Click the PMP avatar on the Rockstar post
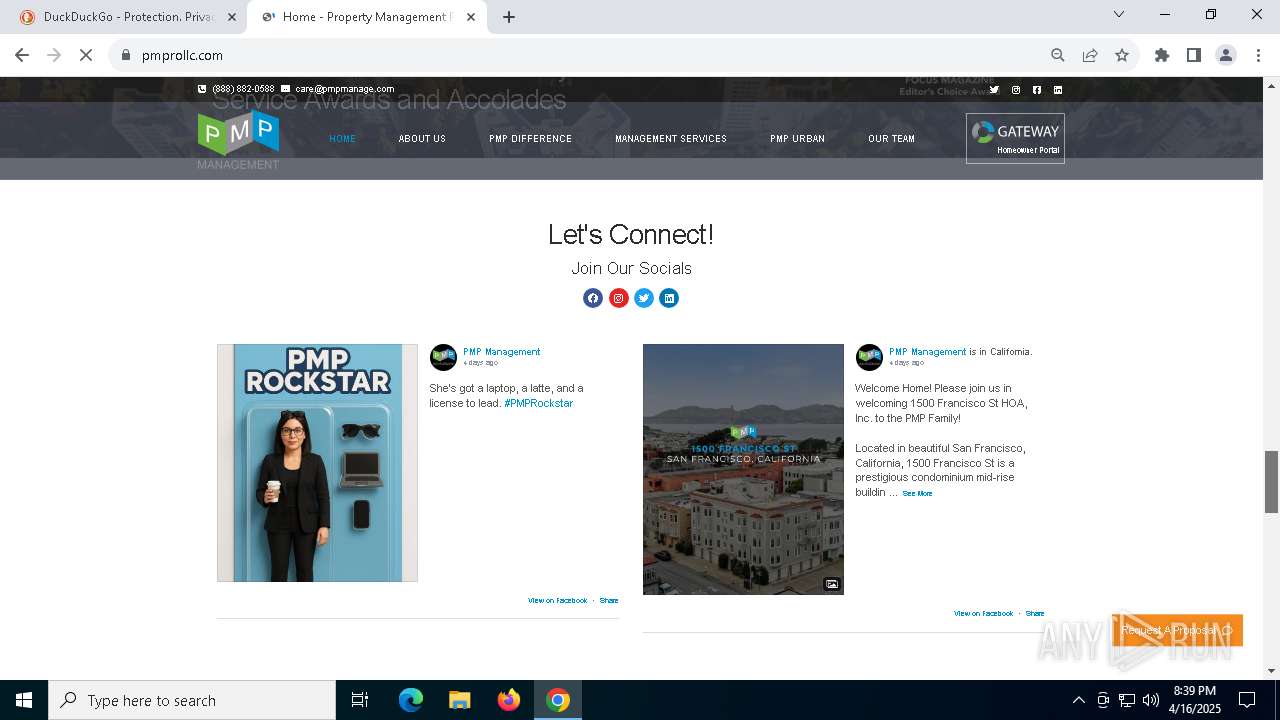The image size is (1280, 720). click(443, 357)
